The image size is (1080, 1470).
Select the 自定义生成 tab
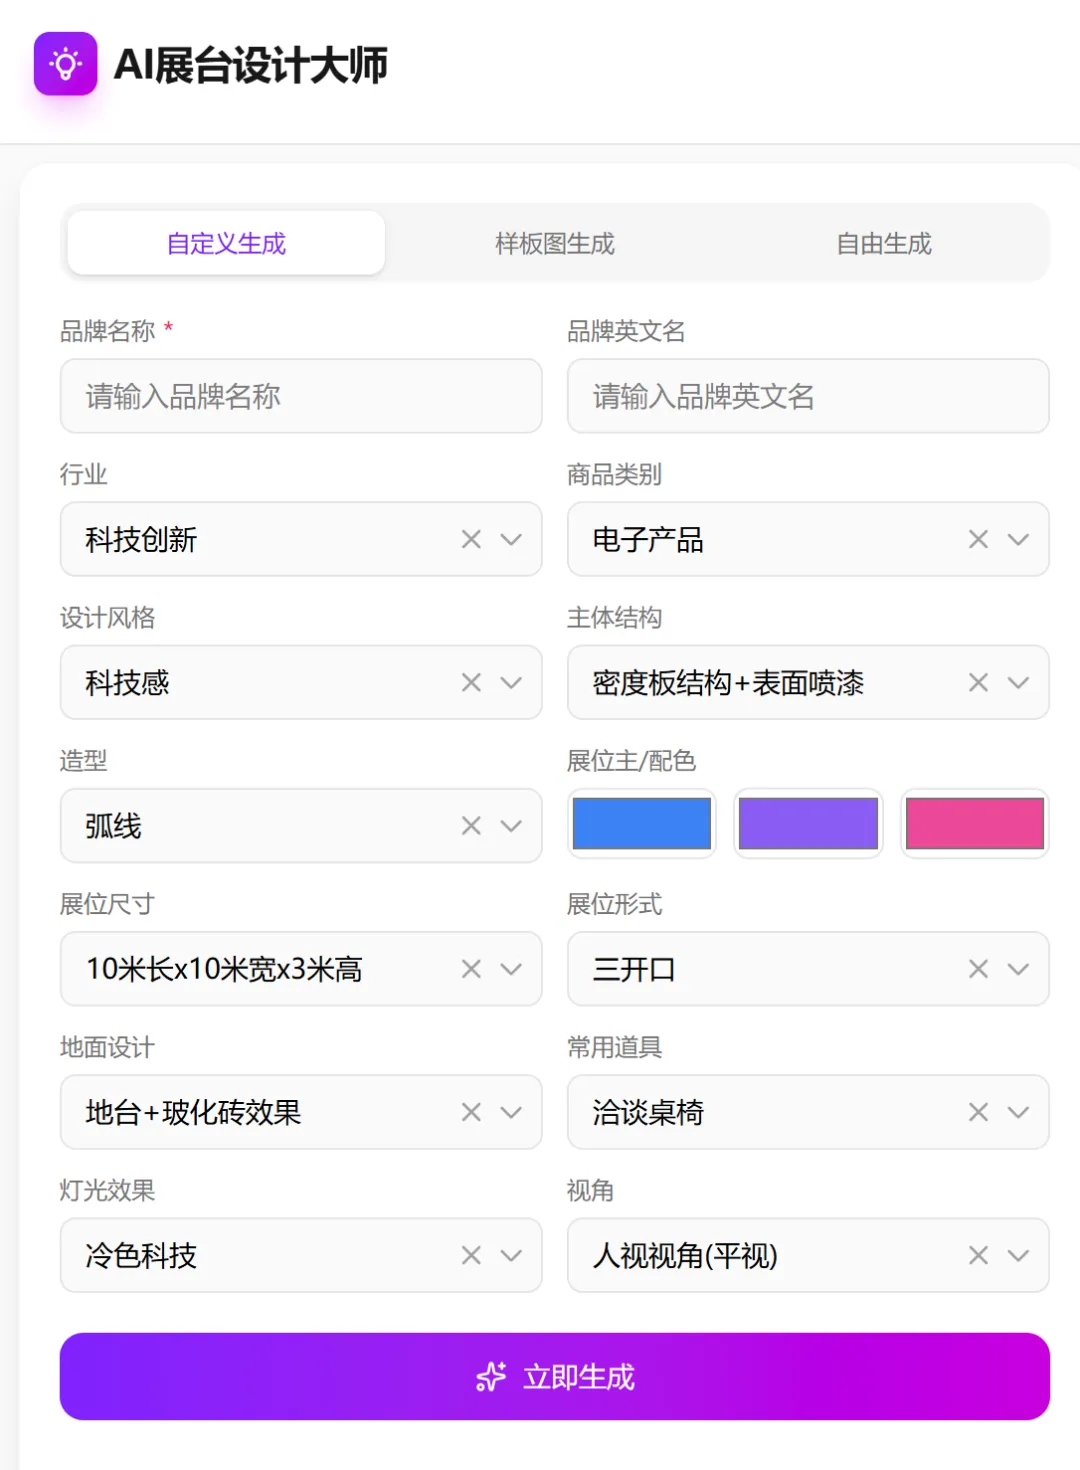click(226, 244)
